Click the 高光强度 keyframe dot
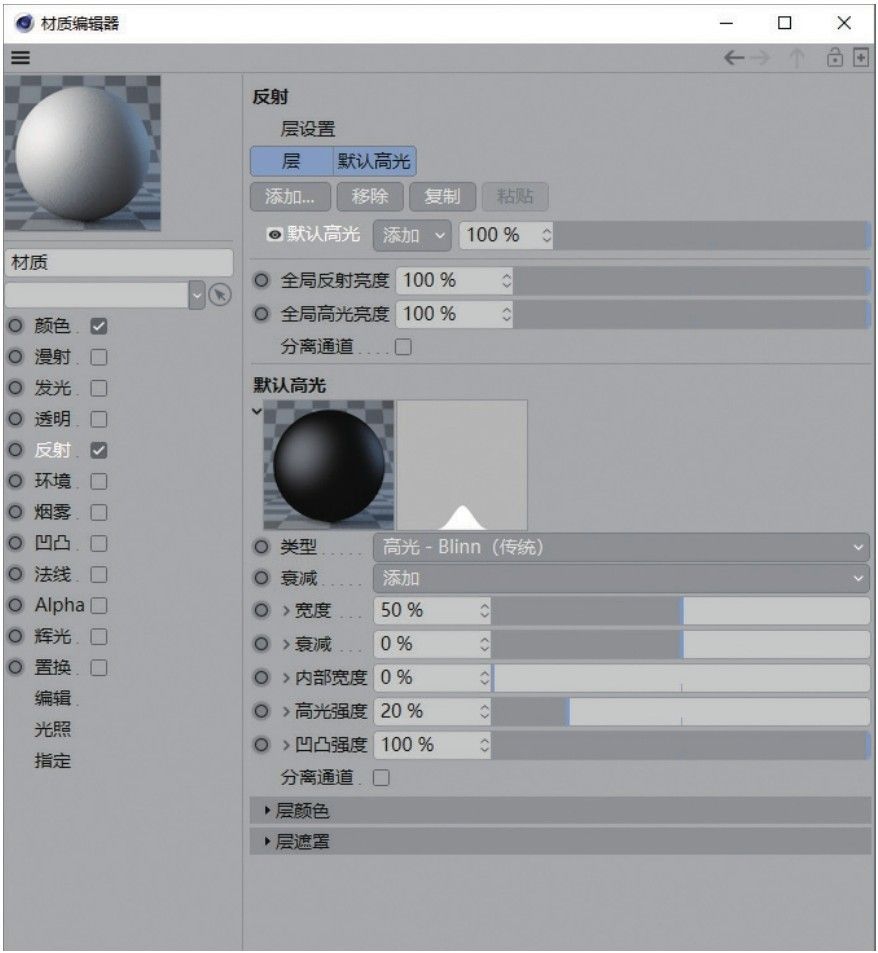The width and height of the screenshot is (878, 953). pos(261,711)
